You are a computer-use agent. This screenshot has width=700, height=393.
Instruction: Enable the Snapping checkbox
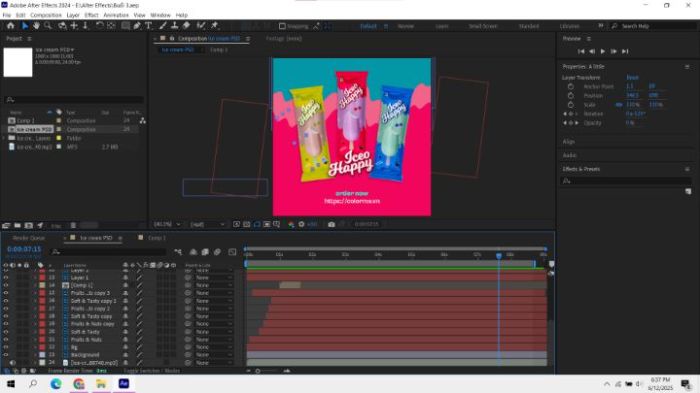(282, 26)
